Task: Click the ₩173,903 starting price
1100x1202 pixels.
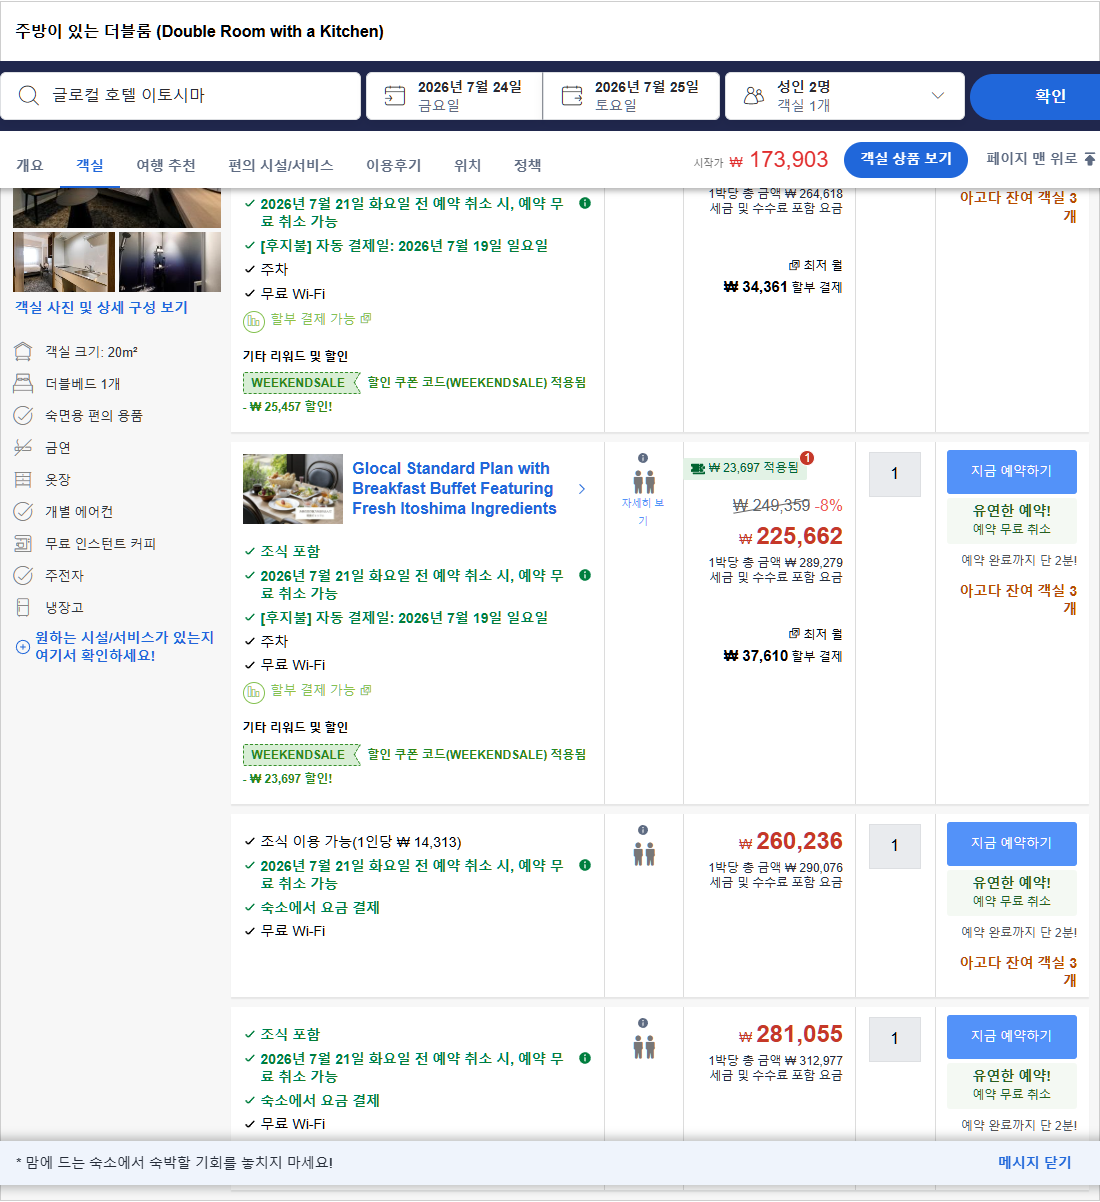Action: coord(778,160)
